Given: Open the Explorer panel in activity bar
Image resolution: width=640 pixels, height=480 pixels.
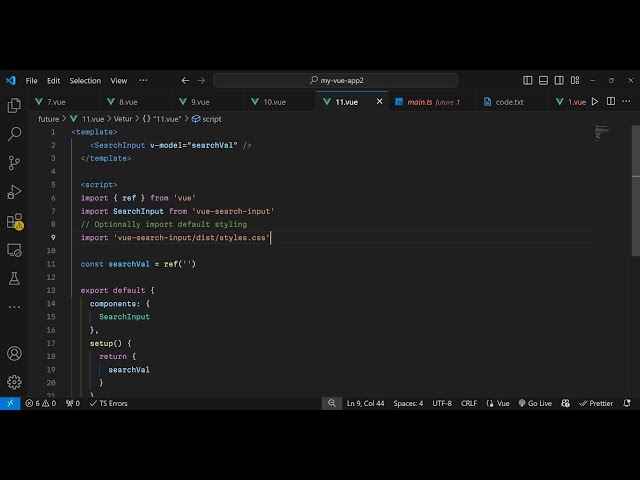Looking at the screenshot, I should pos(14,105).
